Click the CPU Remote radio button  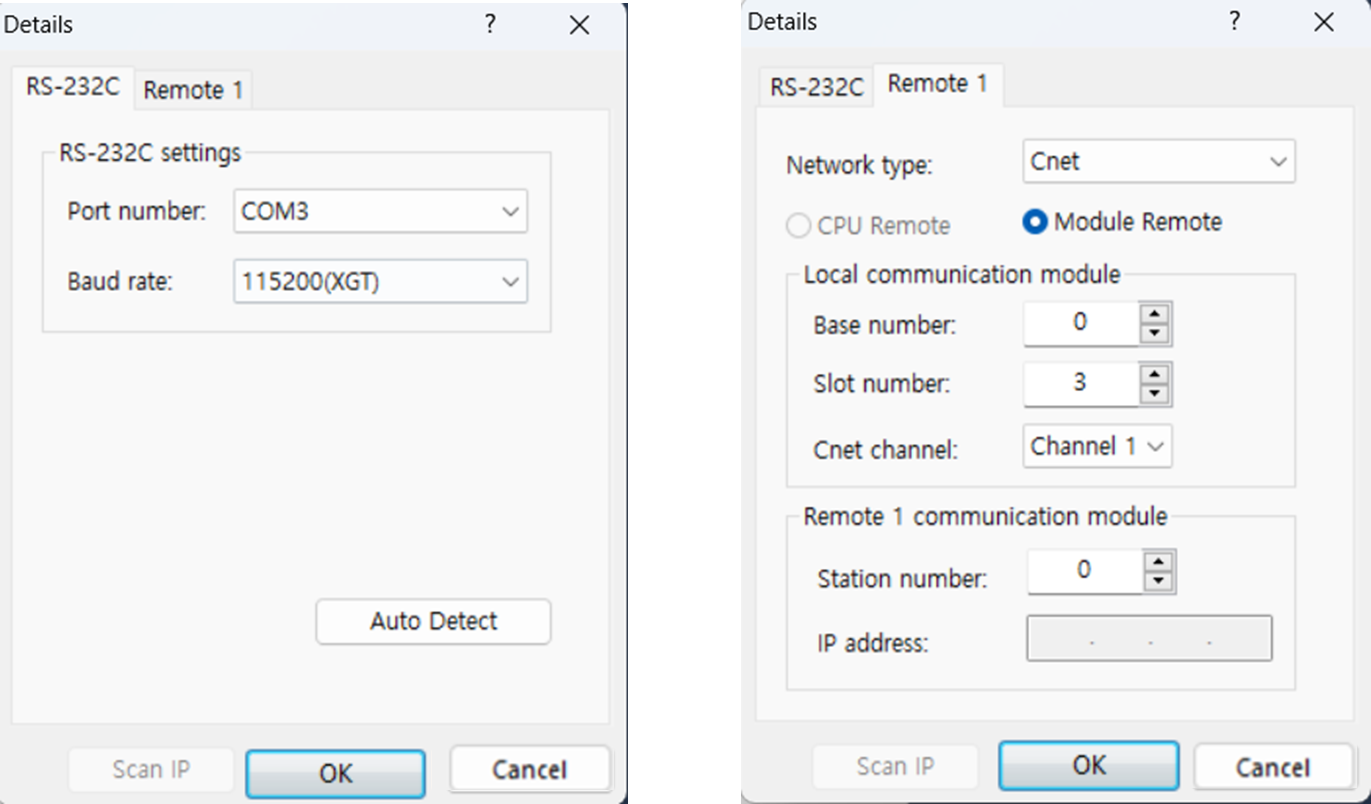tap(798, 225)
